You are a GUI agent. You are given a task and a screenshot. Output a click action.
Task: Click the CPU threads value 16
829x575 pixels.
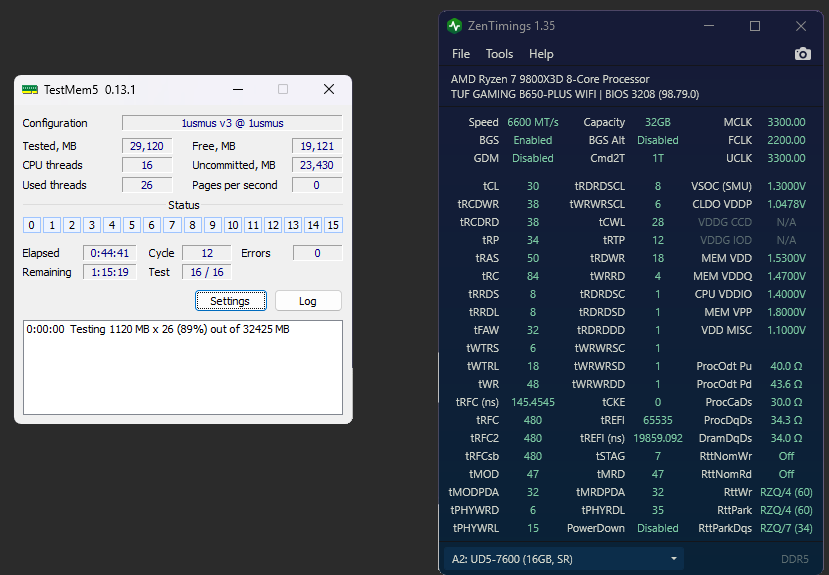pos(147,165)
